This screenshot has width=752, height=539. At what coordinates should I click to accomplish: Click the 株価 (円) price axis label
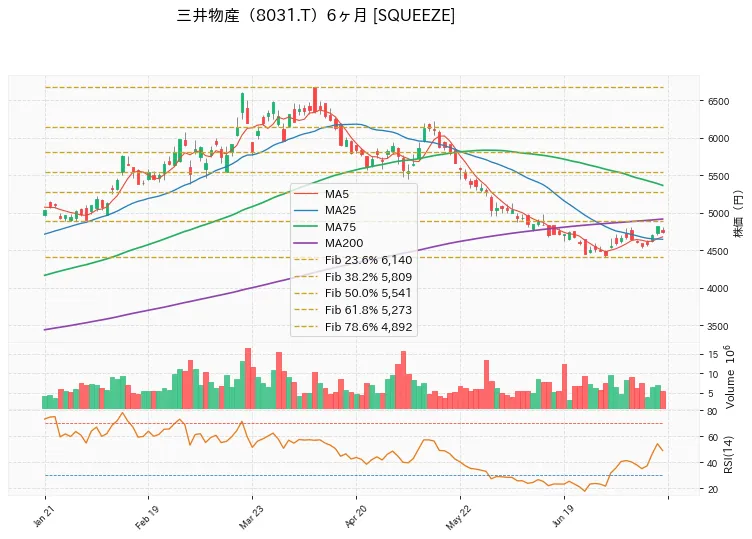pos(738,213)
